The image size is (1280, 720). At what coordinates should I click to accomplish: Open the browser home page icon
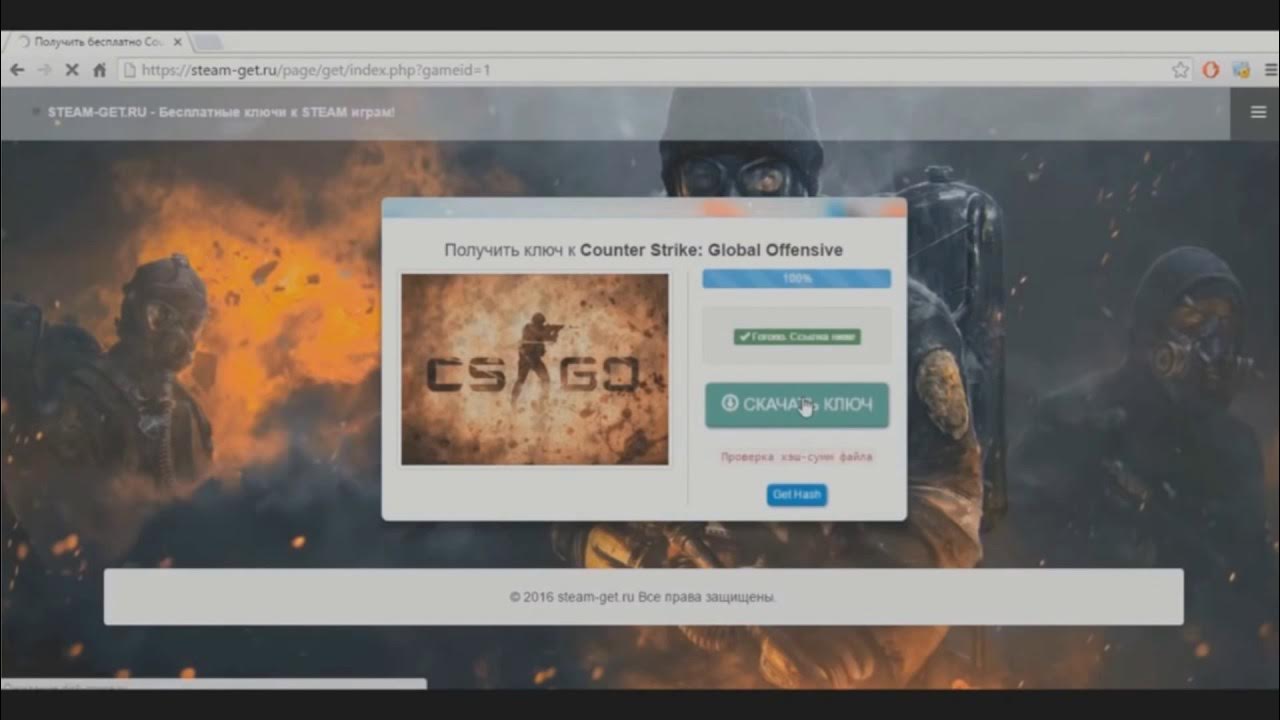pos(99,70)
